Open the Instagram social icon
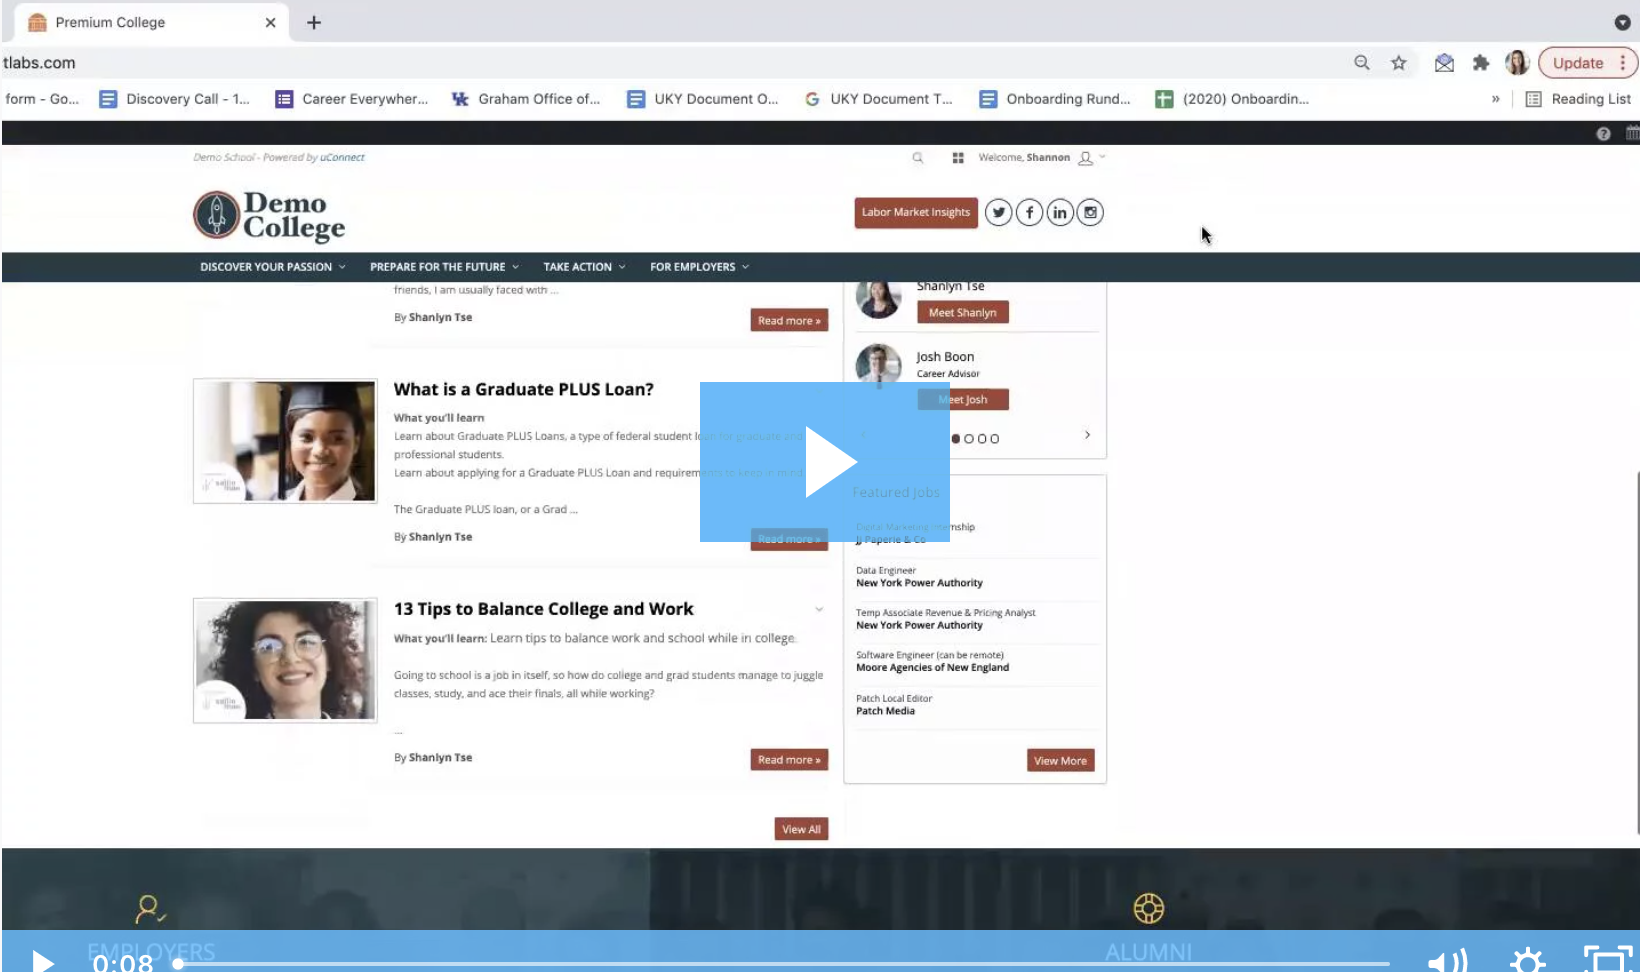The width and height of the screenshot is (1640, 972). point(1090,212)
